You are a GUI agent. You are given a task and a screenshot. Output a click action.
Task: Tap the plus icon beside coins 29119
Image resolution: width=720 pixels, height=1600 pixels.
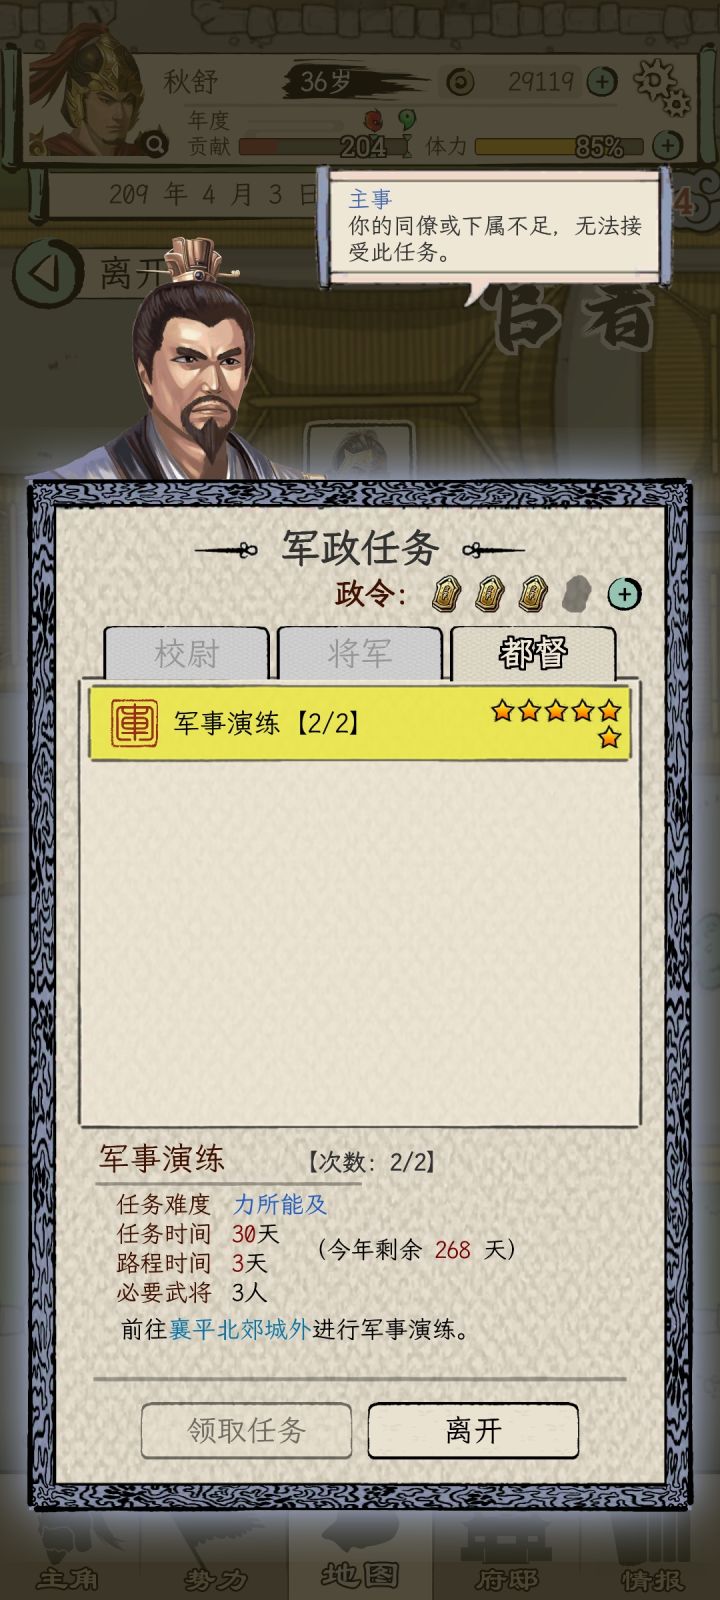(601, 81)
